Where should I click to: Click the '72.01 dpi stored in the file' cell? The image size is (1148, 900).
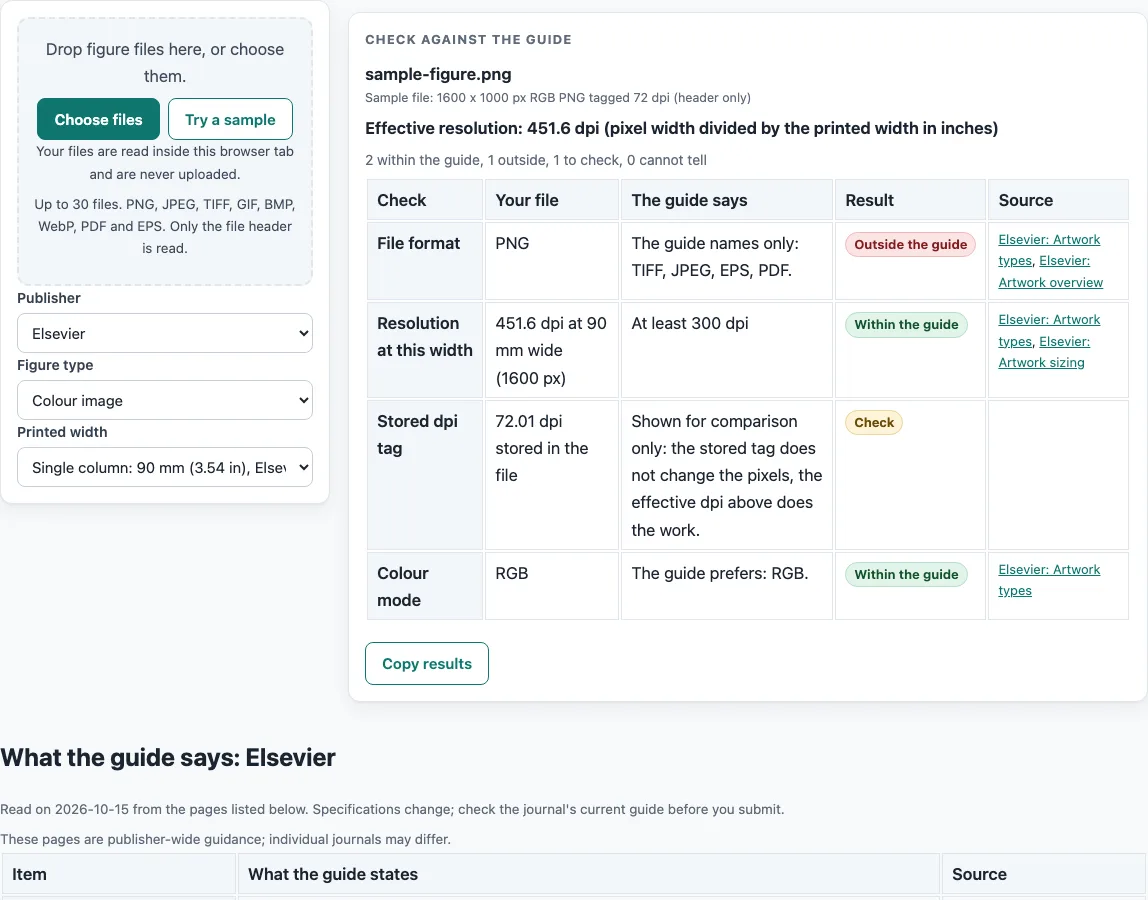click(x=551, y=475)
